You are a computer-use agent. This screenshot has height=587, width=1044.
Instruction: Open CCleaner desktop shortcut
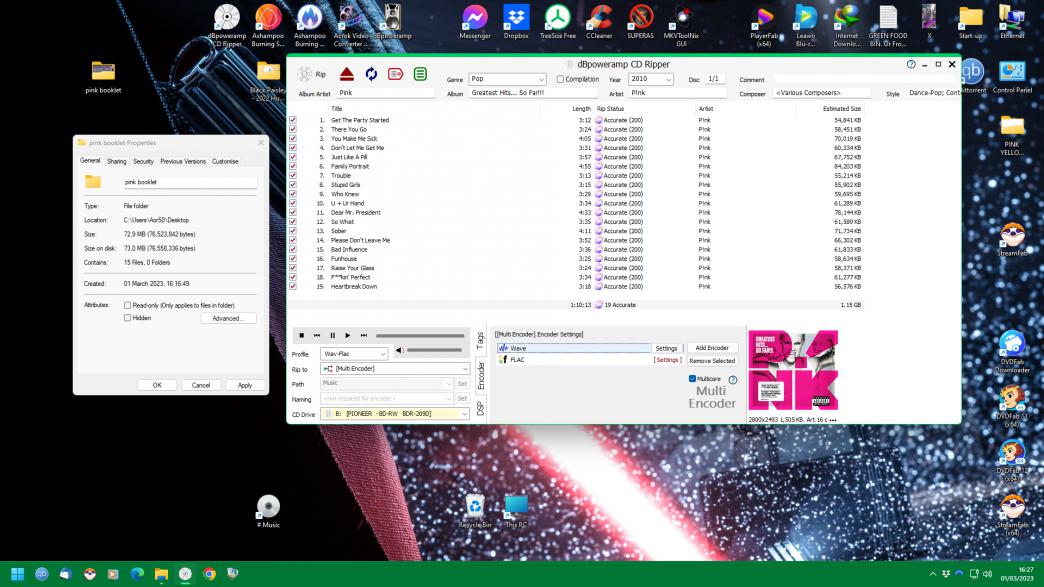point(599,18)
